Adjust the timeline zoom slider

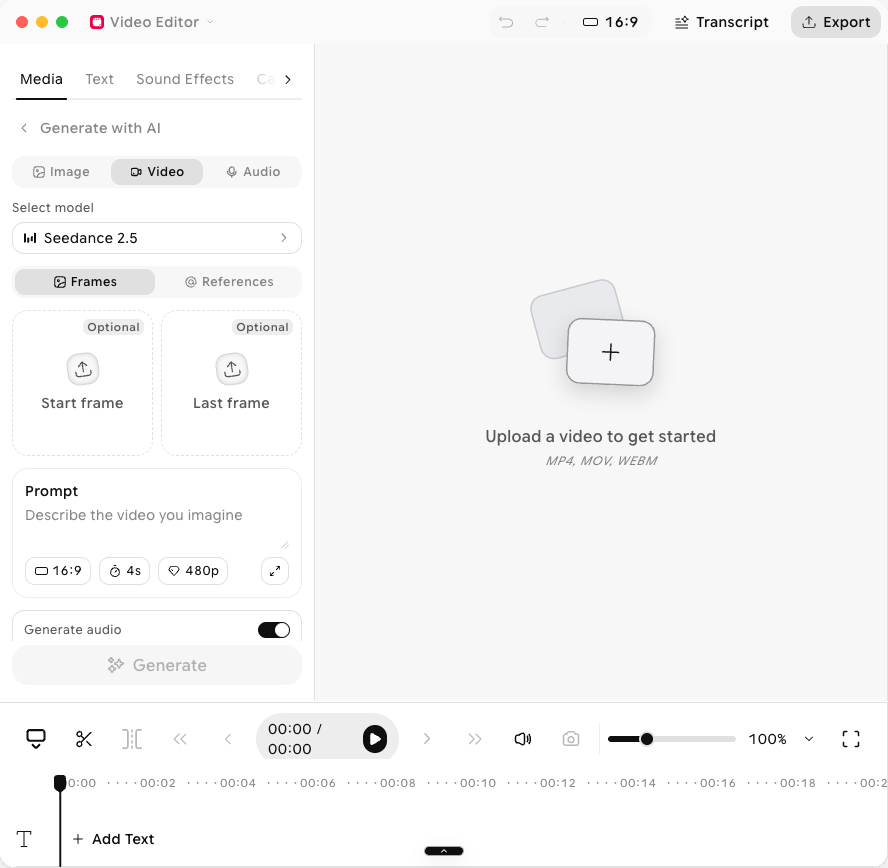click(x=672, y=739)
